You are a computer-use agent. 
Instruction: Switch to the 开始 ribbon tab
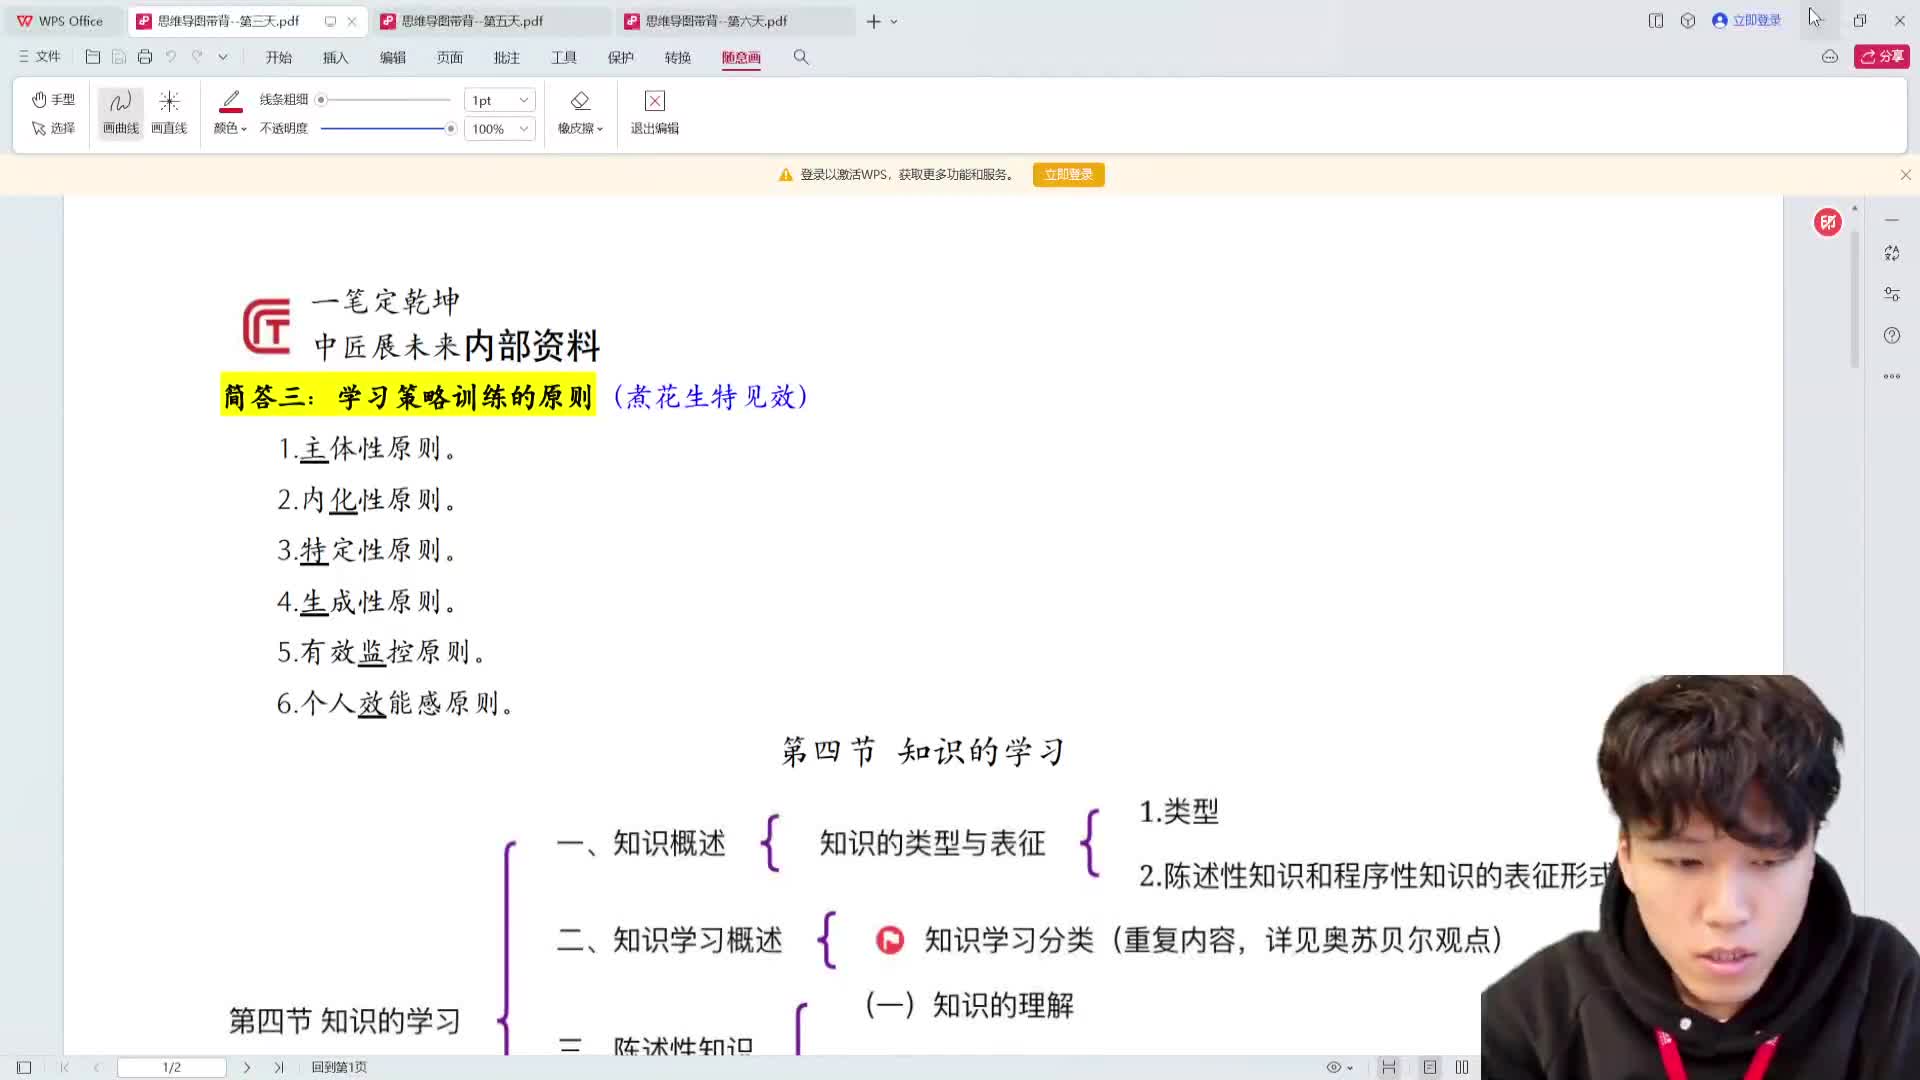tap(278, 57)
